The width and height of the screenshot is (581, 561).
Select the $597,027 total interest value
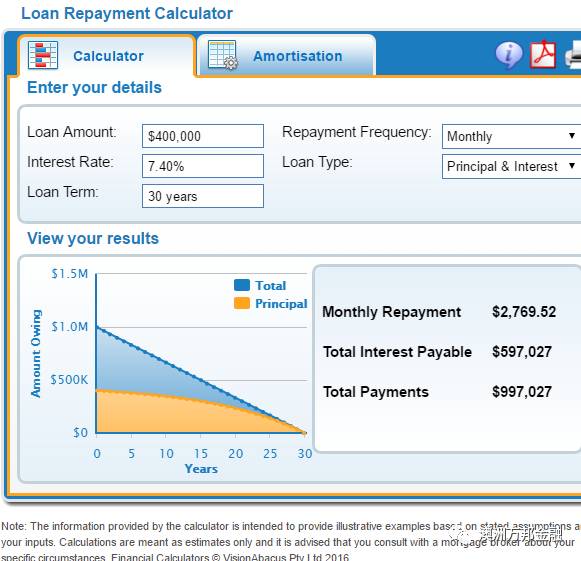pyautogui.click(x=522, y=352)
